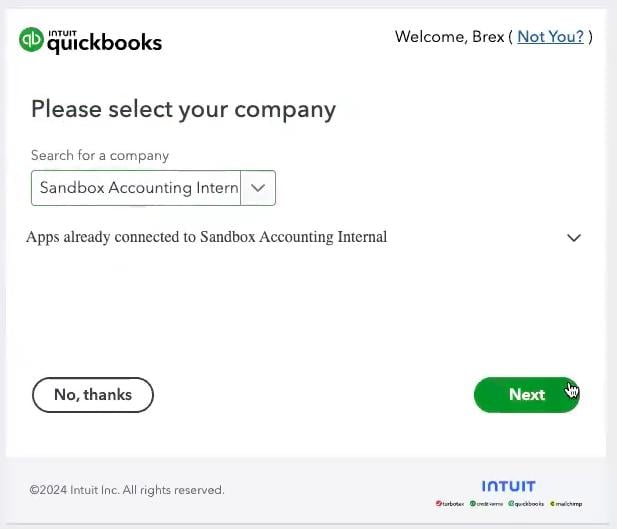Image resolution: width=617 pixels, height=529 pixels.
Task: Click the TurboTax logo in the footer
Action: pyautogui.click(x=450, y=503)
